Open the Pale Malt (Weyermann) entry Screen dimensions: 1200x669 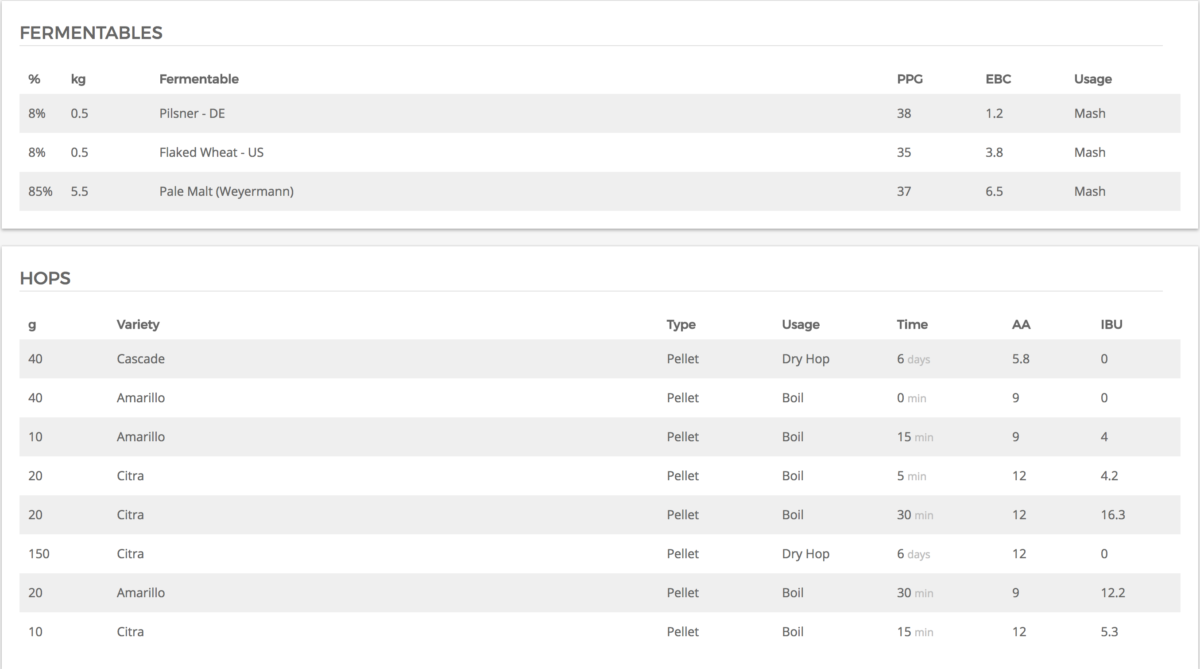pos(226,191)
